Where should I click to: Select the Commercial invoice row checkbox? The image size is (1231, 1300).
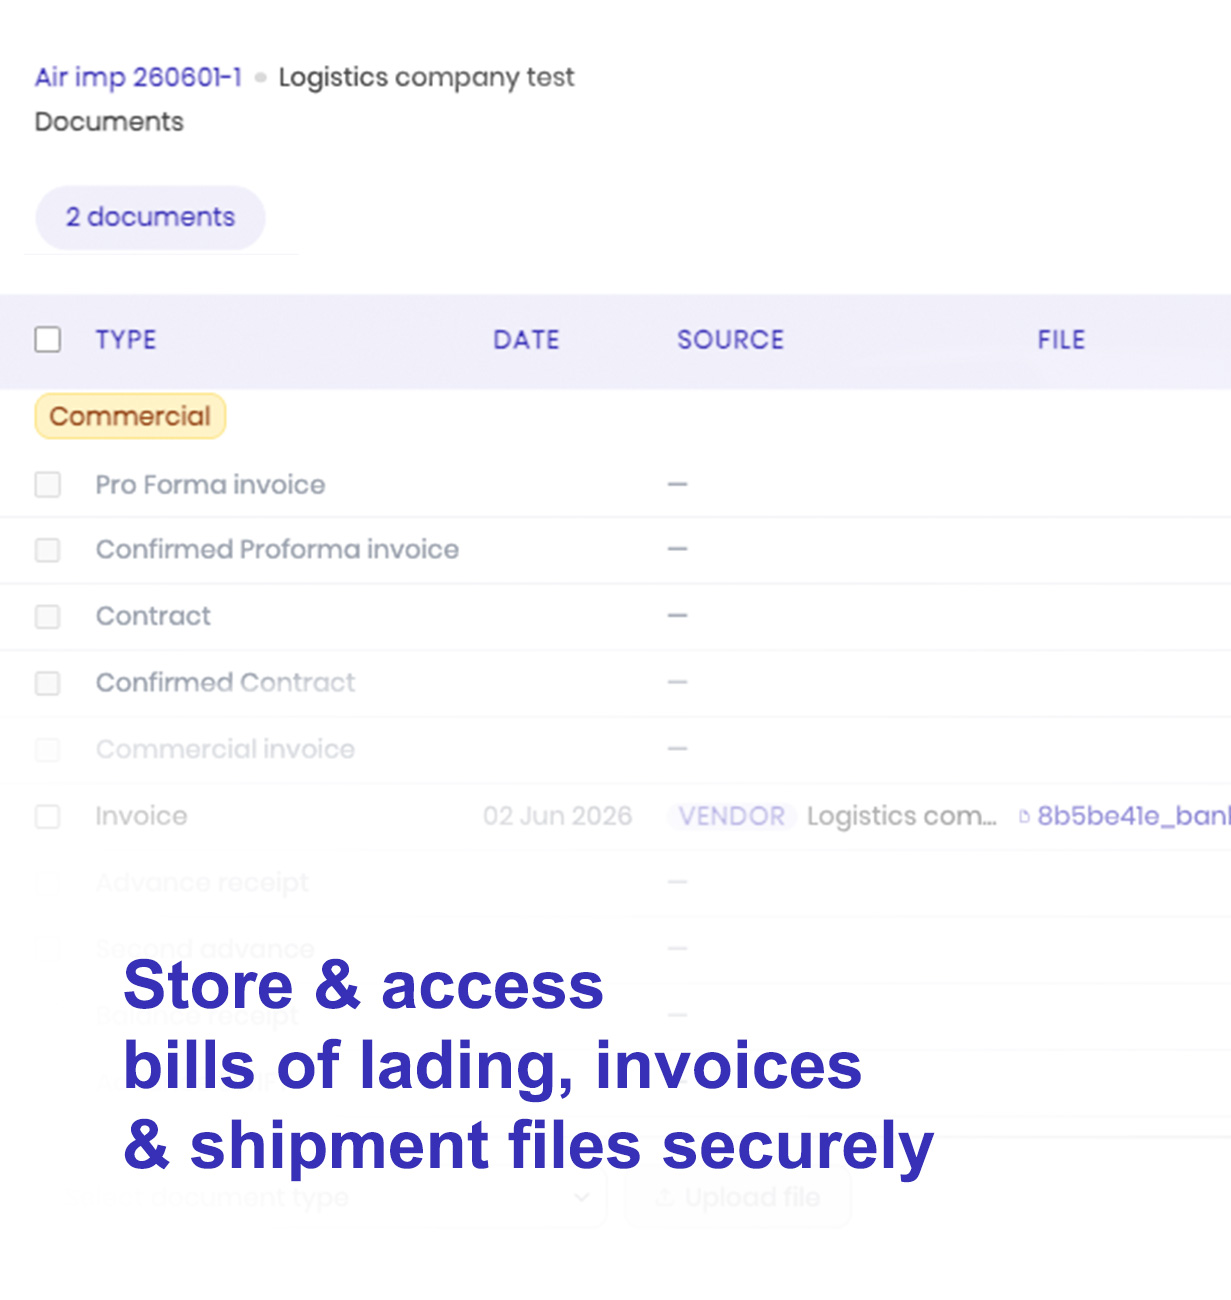[48, 749]
